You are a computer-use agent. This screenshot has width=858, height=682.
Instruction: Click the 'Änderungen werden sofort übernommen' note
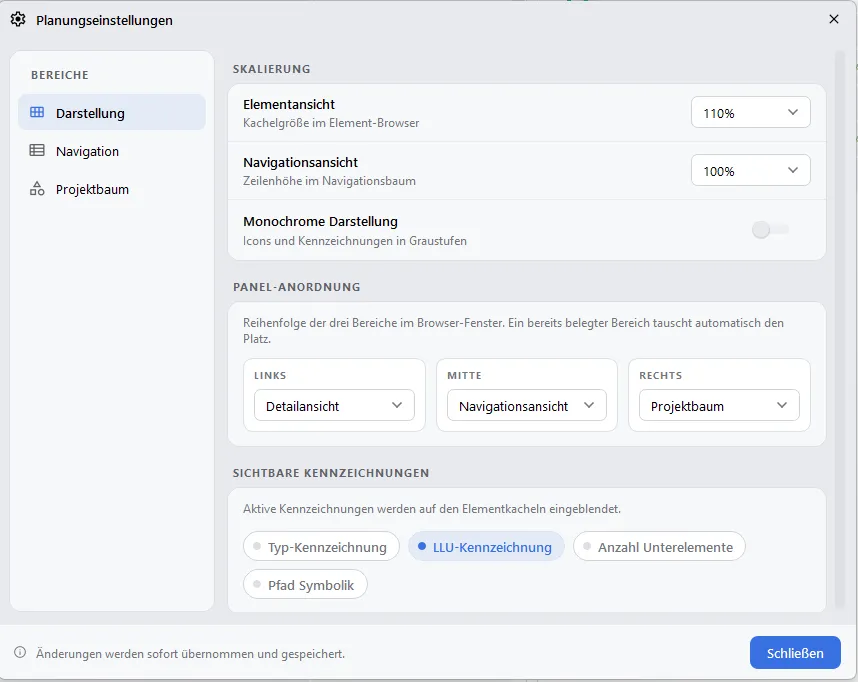[x=190, y=654]
